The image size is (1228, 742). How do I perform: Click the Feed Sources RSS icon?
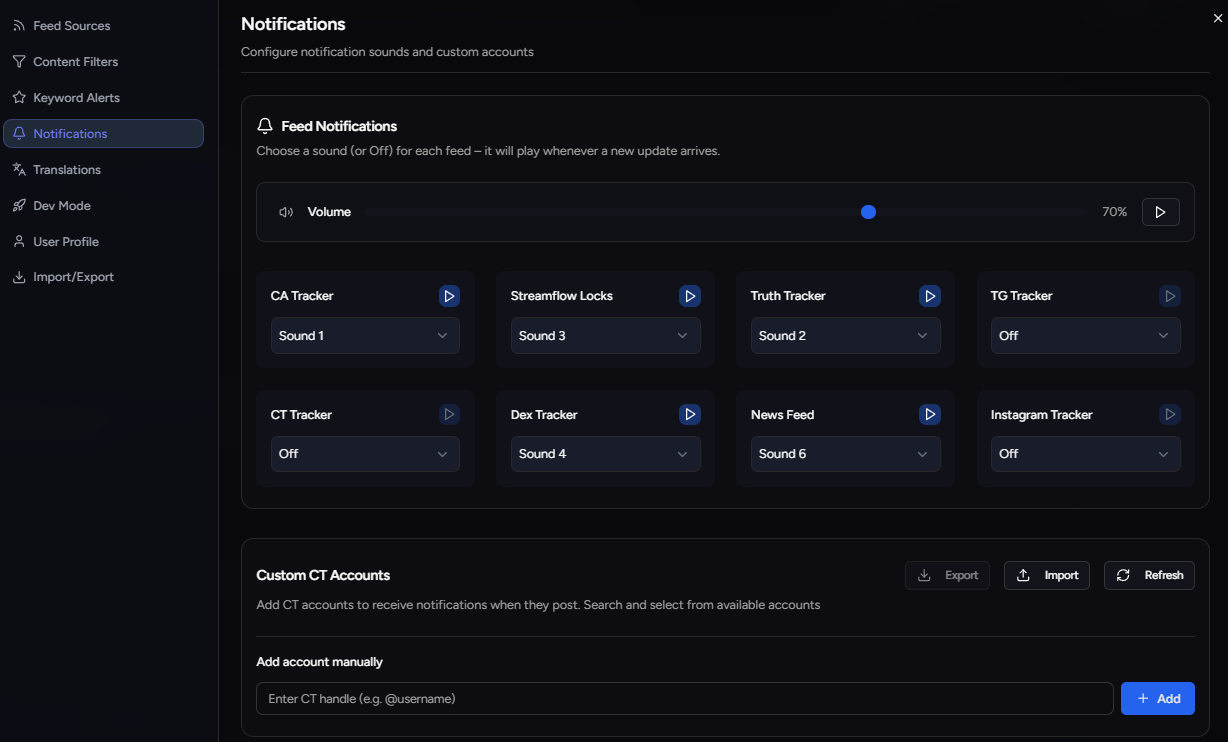(x=19, y=25)
